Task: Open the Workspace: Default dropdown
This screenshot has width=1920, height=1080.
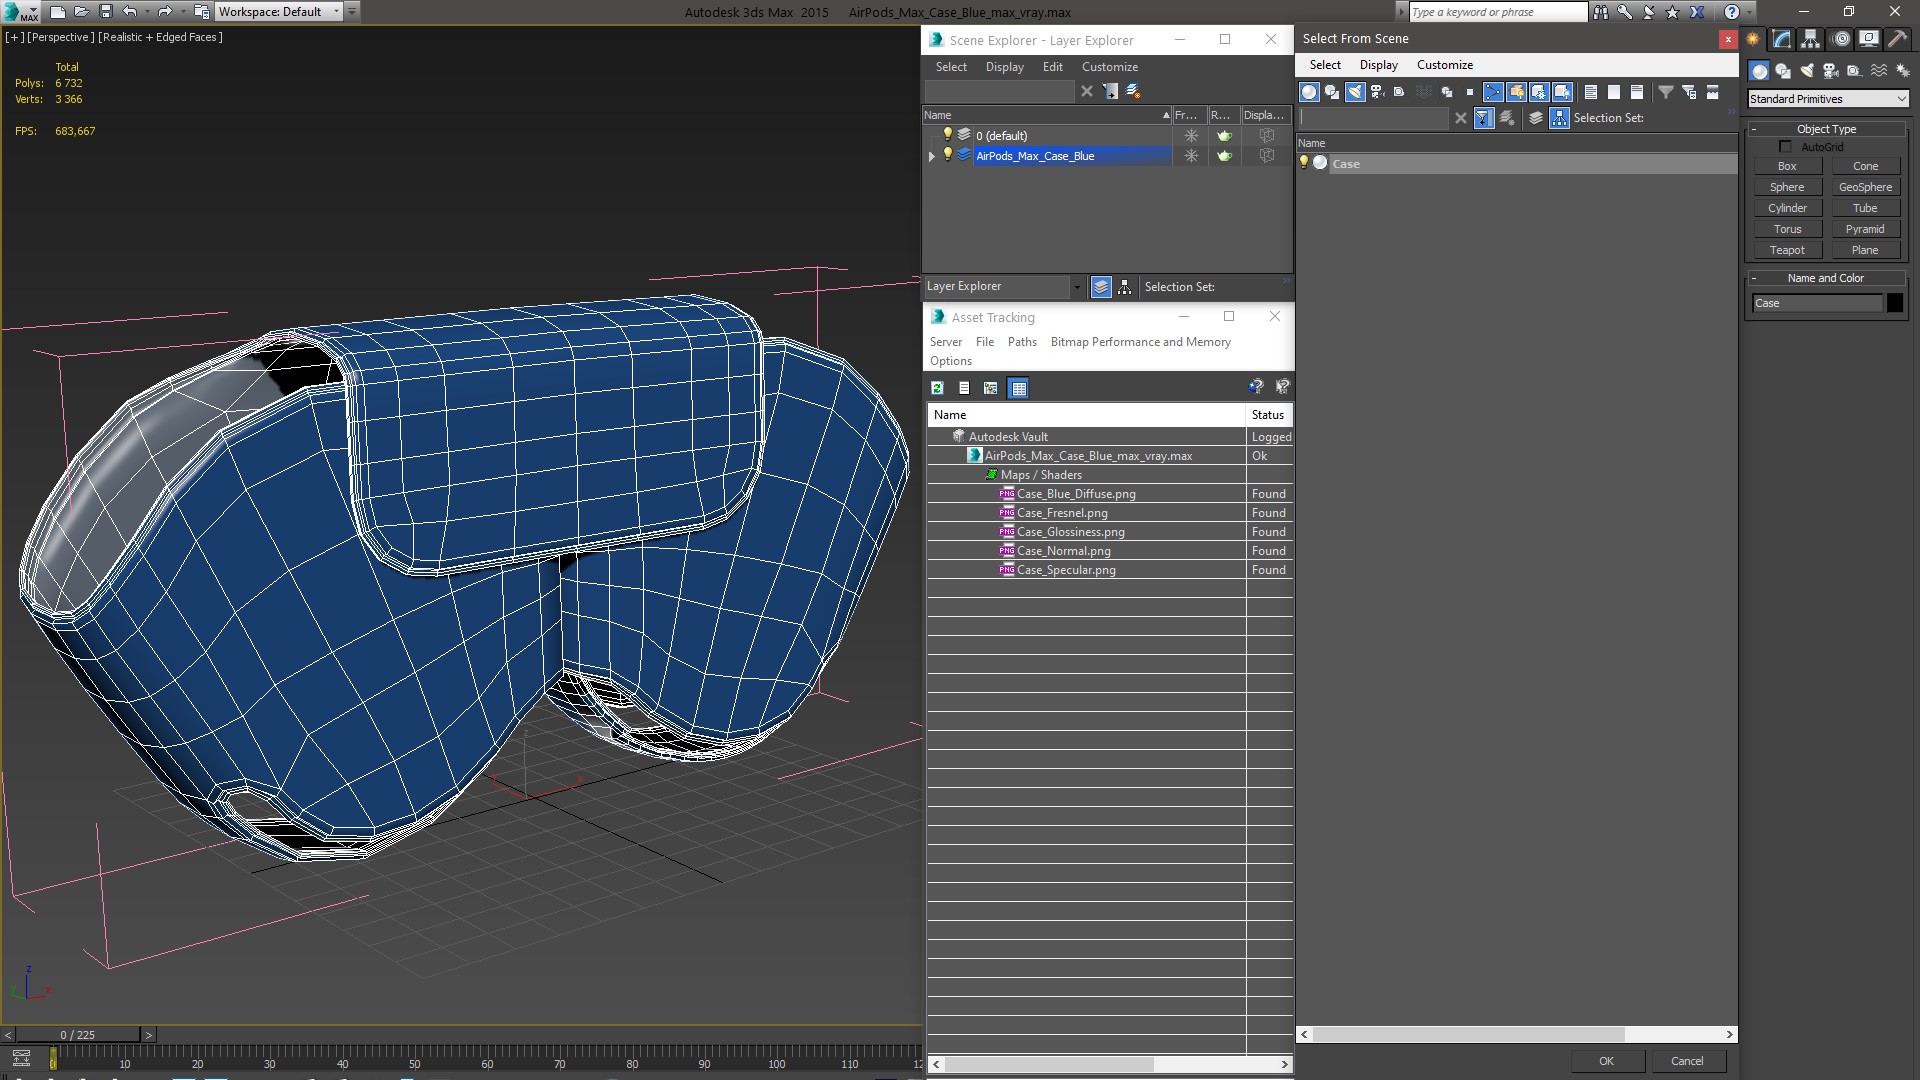Action: (x=279, y=12)
